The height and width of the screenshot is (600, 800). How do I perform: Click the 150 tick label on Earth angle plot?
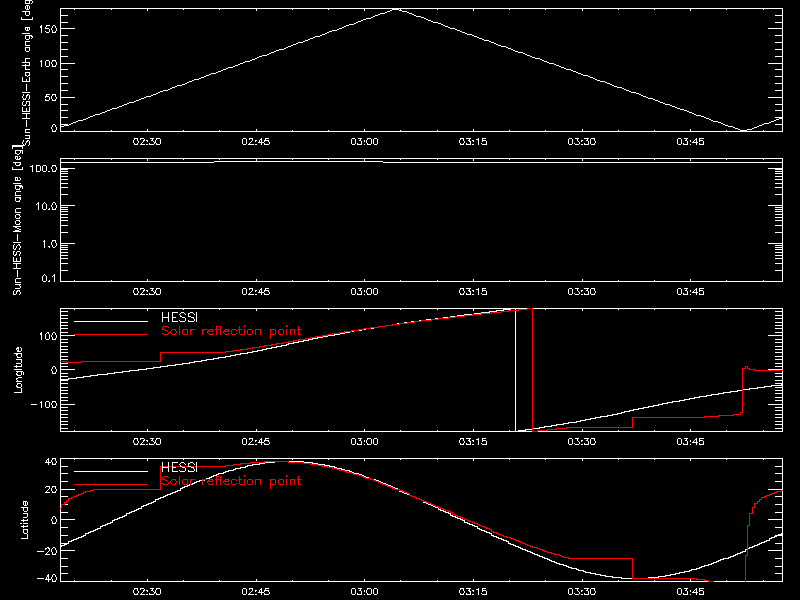pyautogui.click(x=48, y=29)
